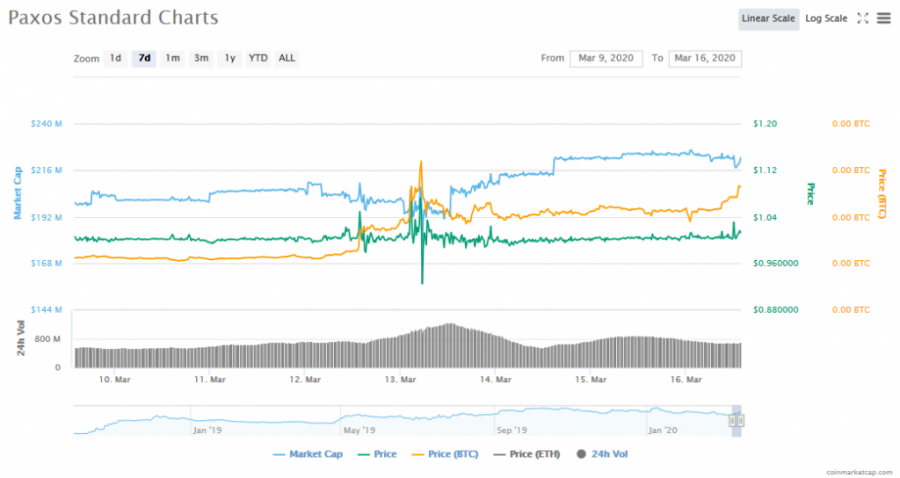Click navigator timeline near Sep '19
This screenshot has width=900, height=478.
[512, 430]
